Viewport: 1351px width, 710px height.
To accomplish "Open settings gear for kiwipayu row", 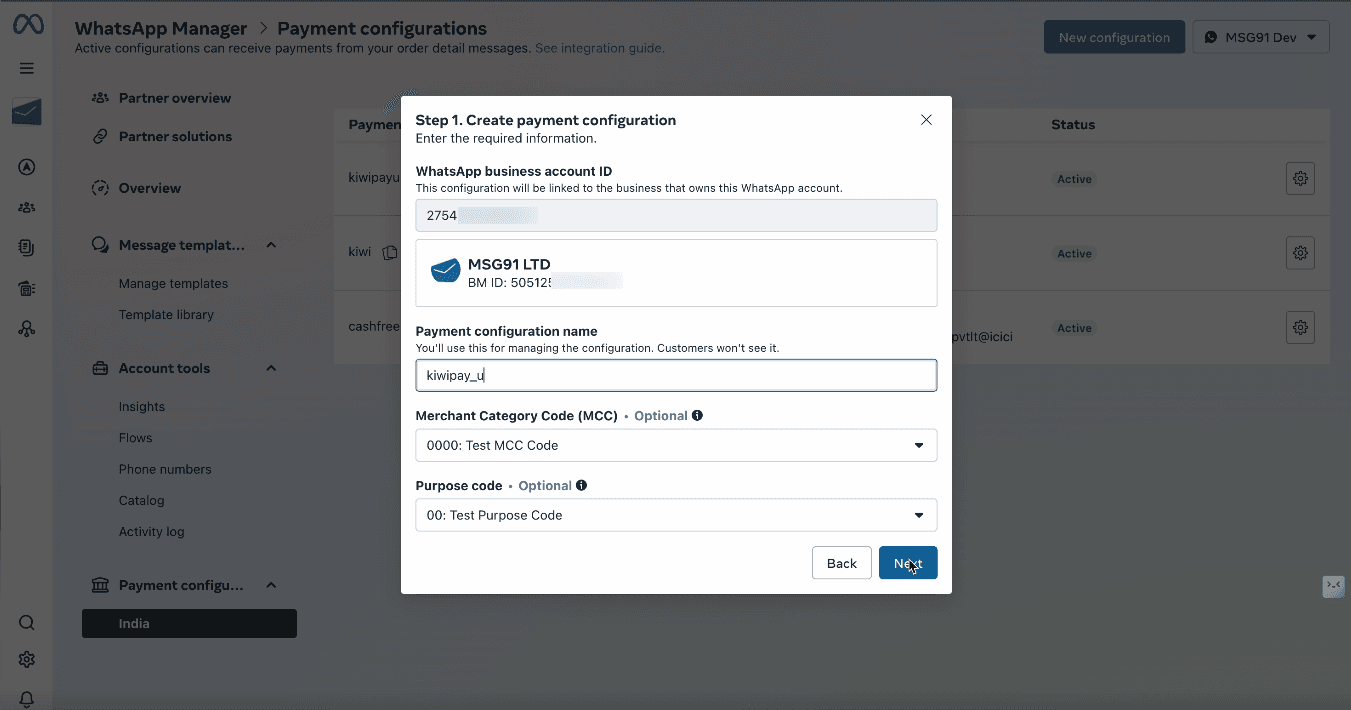I will [x=1300, y=179].
